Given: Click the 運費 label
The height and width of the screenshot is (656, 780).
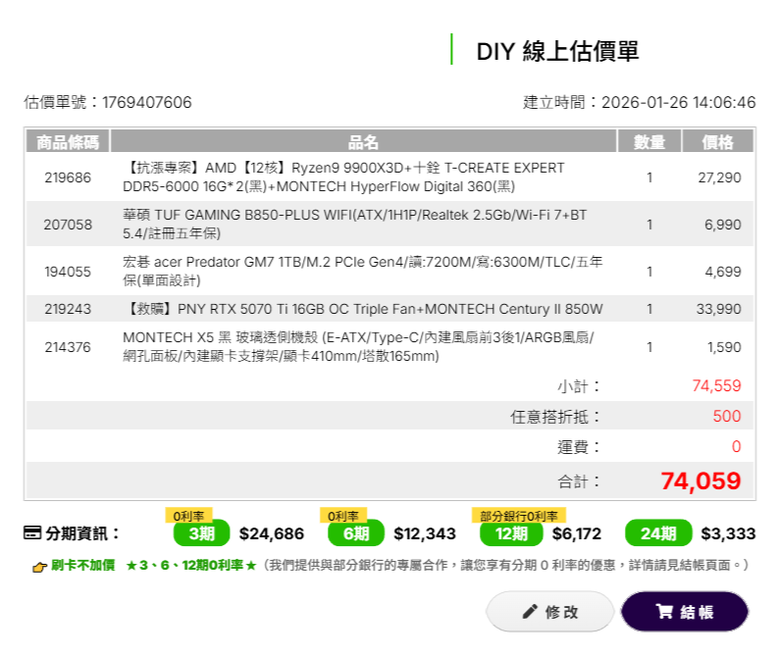Looking at the screenshot, I should [x=579, y=447].
